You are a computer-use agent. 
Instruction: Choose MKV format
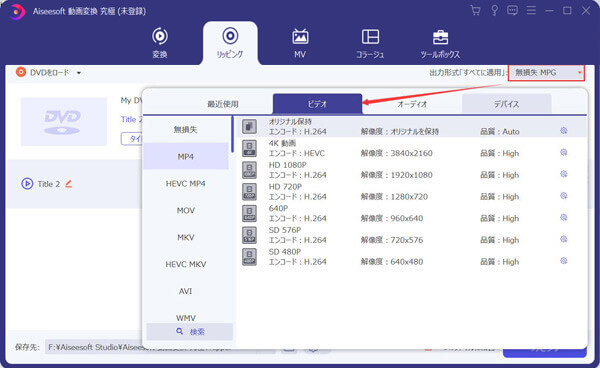pyautogui.click(x=186, y=237)
